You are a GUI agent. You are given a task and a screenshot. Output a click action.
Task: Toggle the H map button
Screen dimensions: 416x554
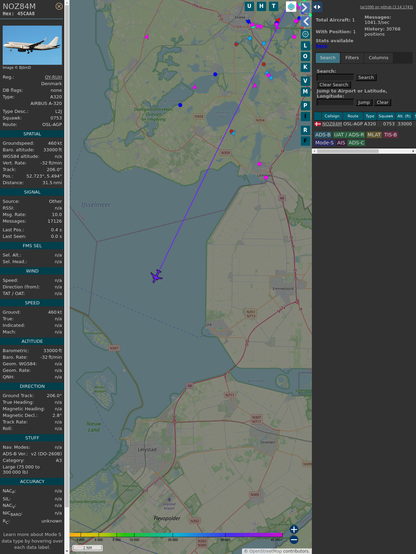coord(261,6)
